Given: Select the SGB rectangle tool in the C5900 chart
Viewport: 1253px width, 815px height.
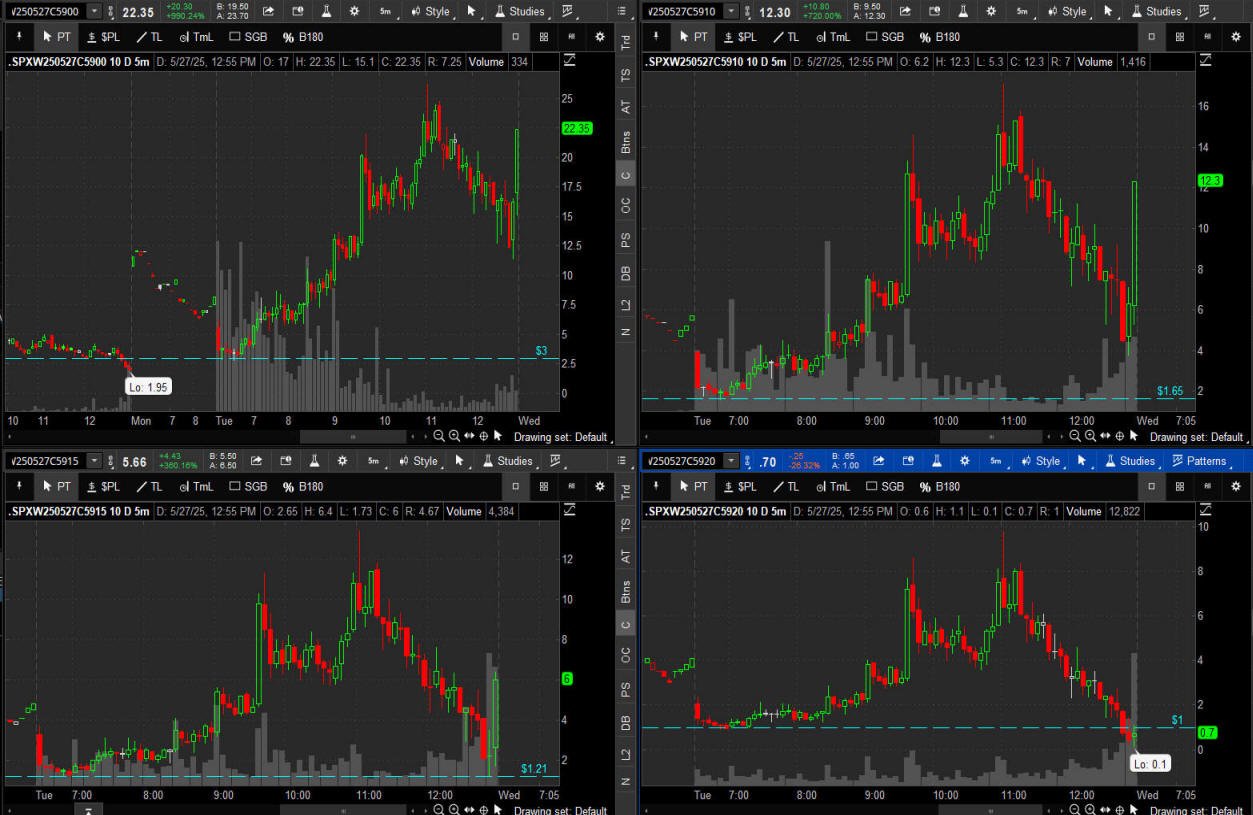Looking at the screenshot, I should coord(248,36).
